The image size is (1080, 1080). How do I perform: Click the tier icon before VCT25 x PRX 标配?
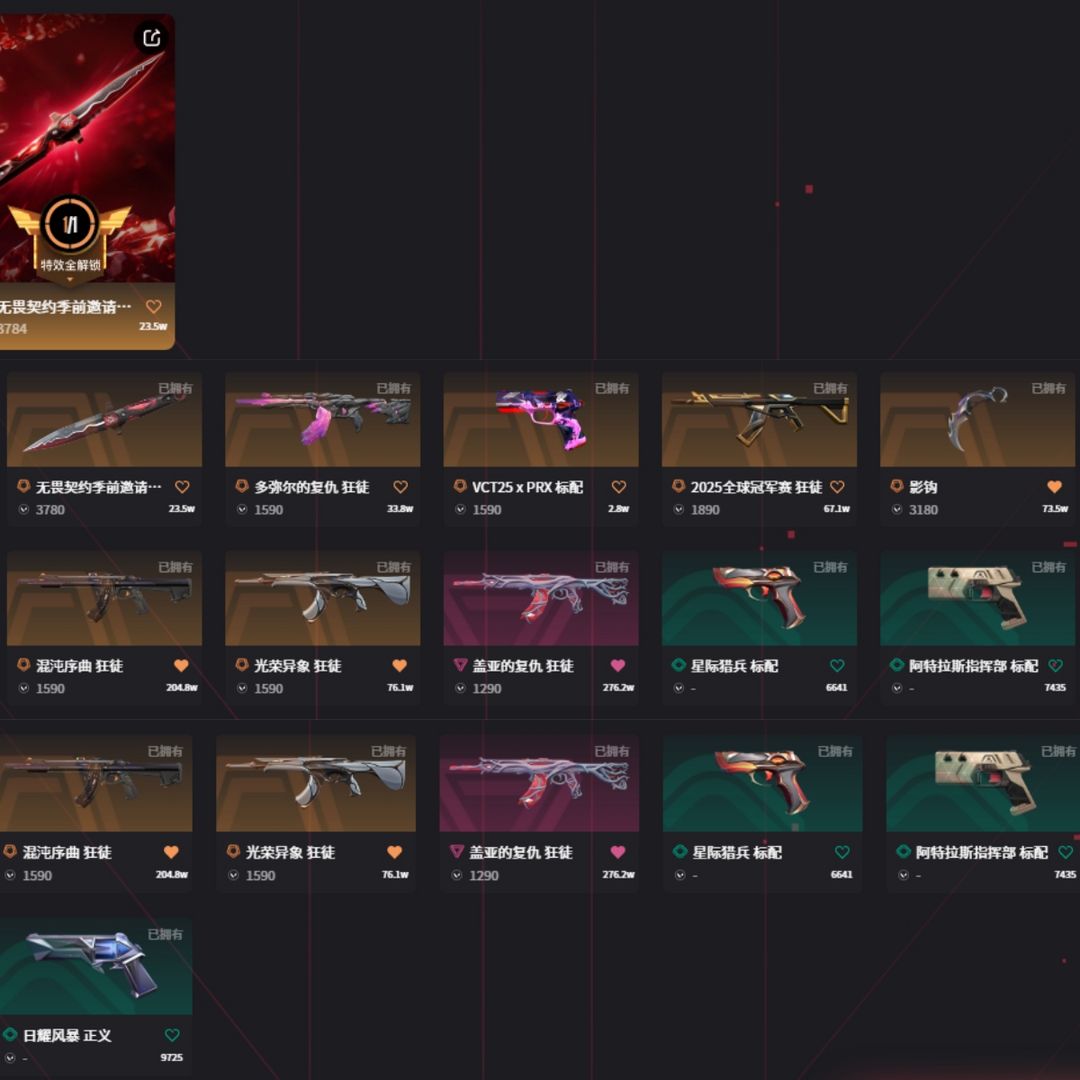(460, 486)
